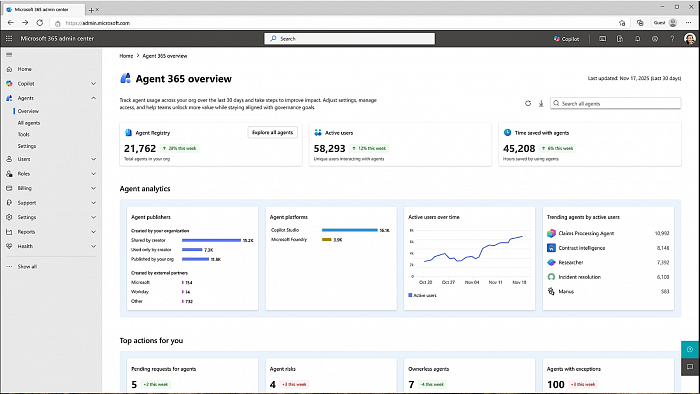Expand the Users section chevron
The width and height of the screenshot is (700, 394).
[x=93, y=159]
